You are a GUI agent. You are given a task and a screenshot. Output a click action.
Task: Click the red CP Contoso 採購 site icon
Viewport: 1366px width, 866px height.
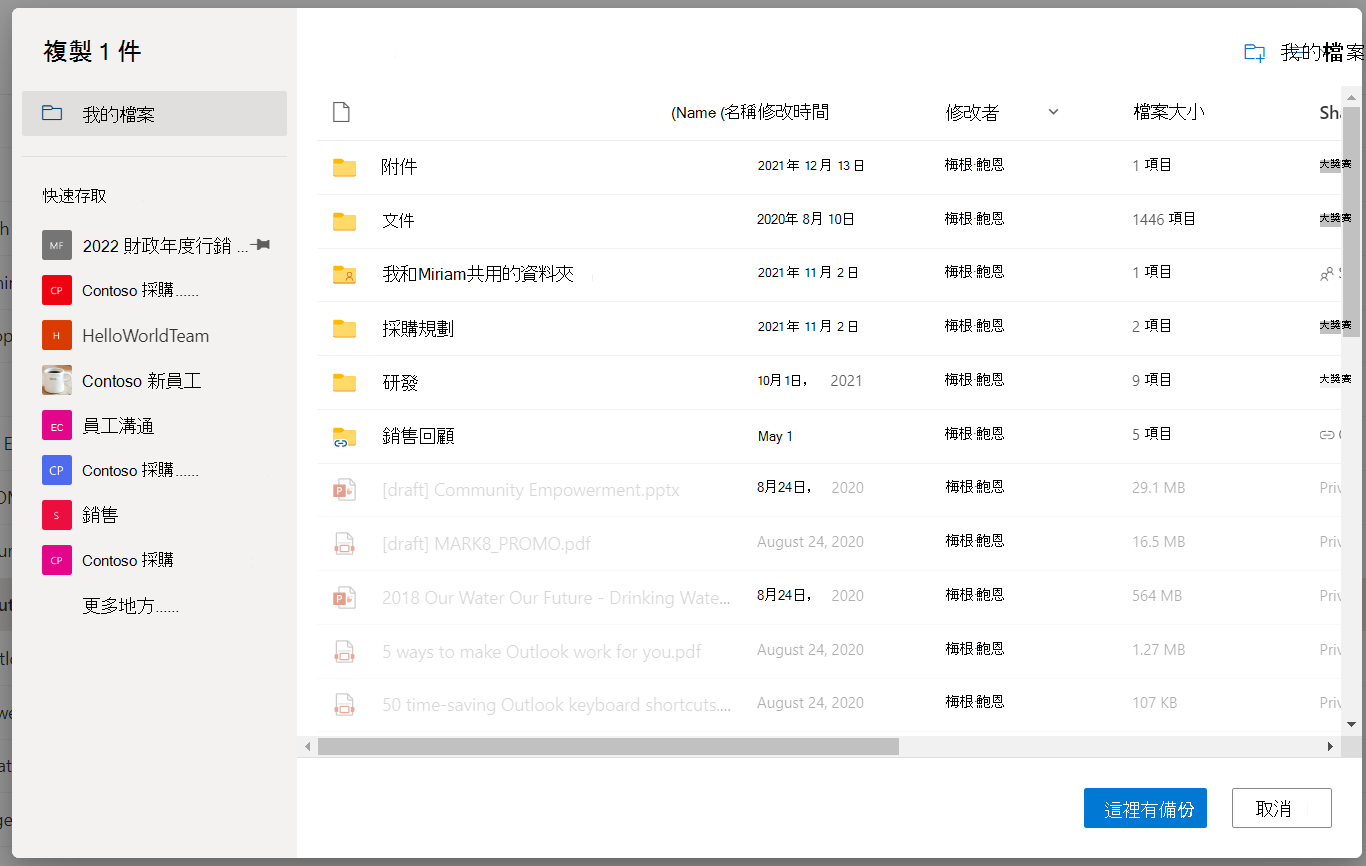[57, 290]
